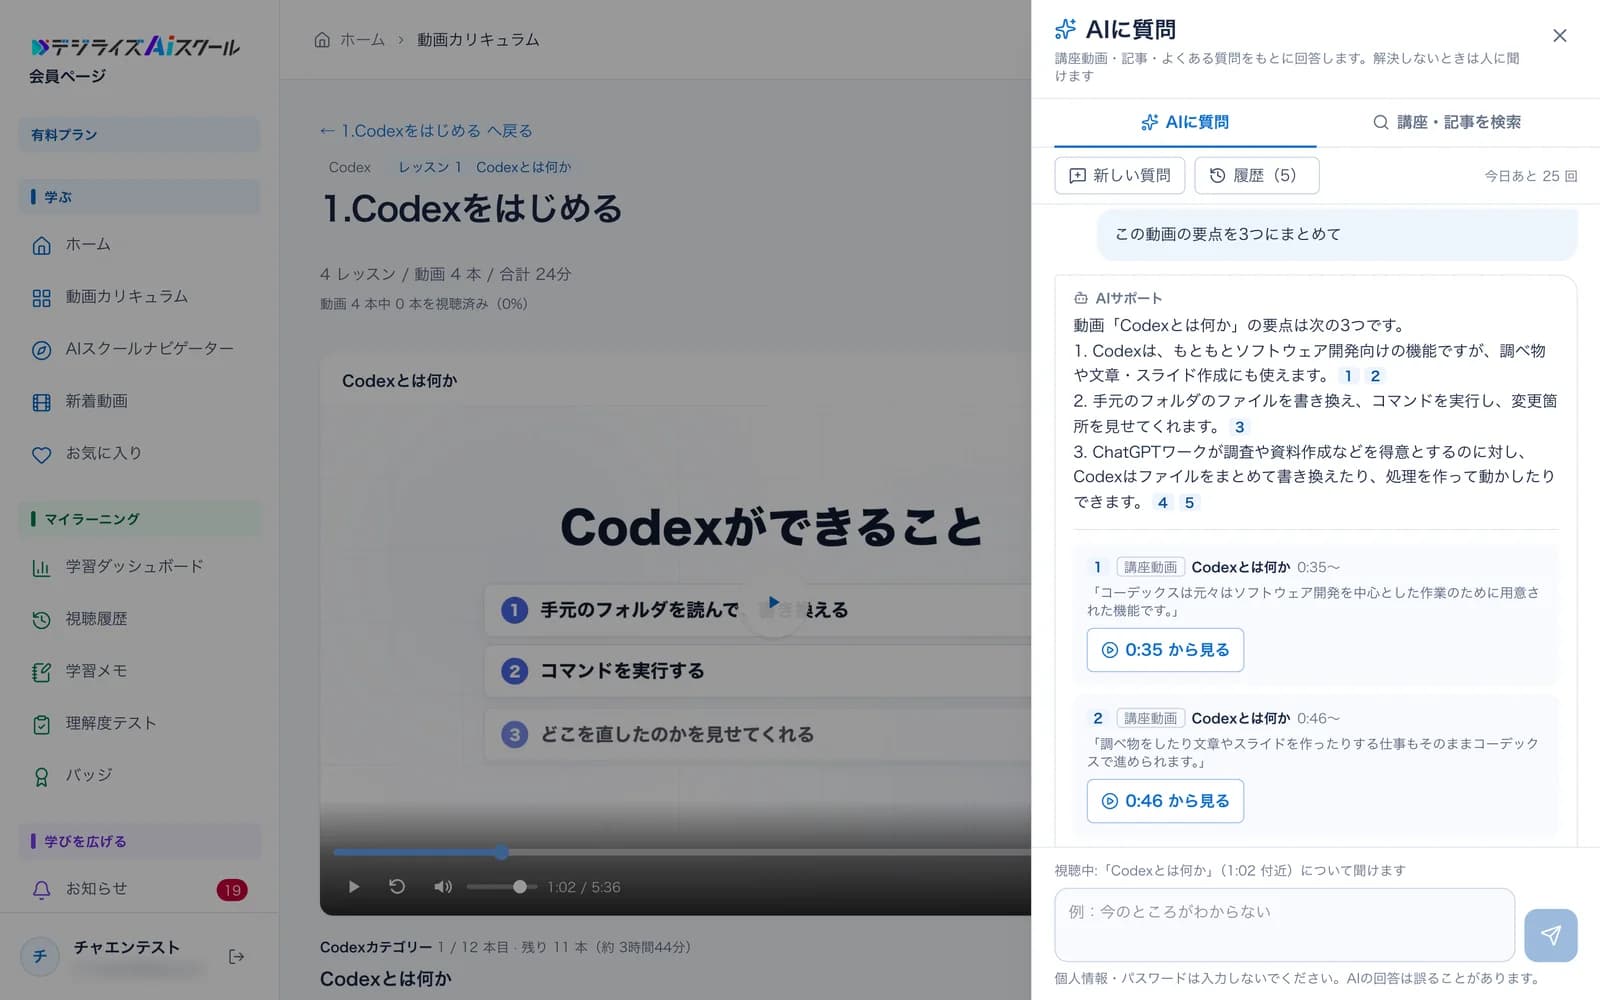Click the 動画カリキュラム breadcrumb text

[x=478, y=40]
